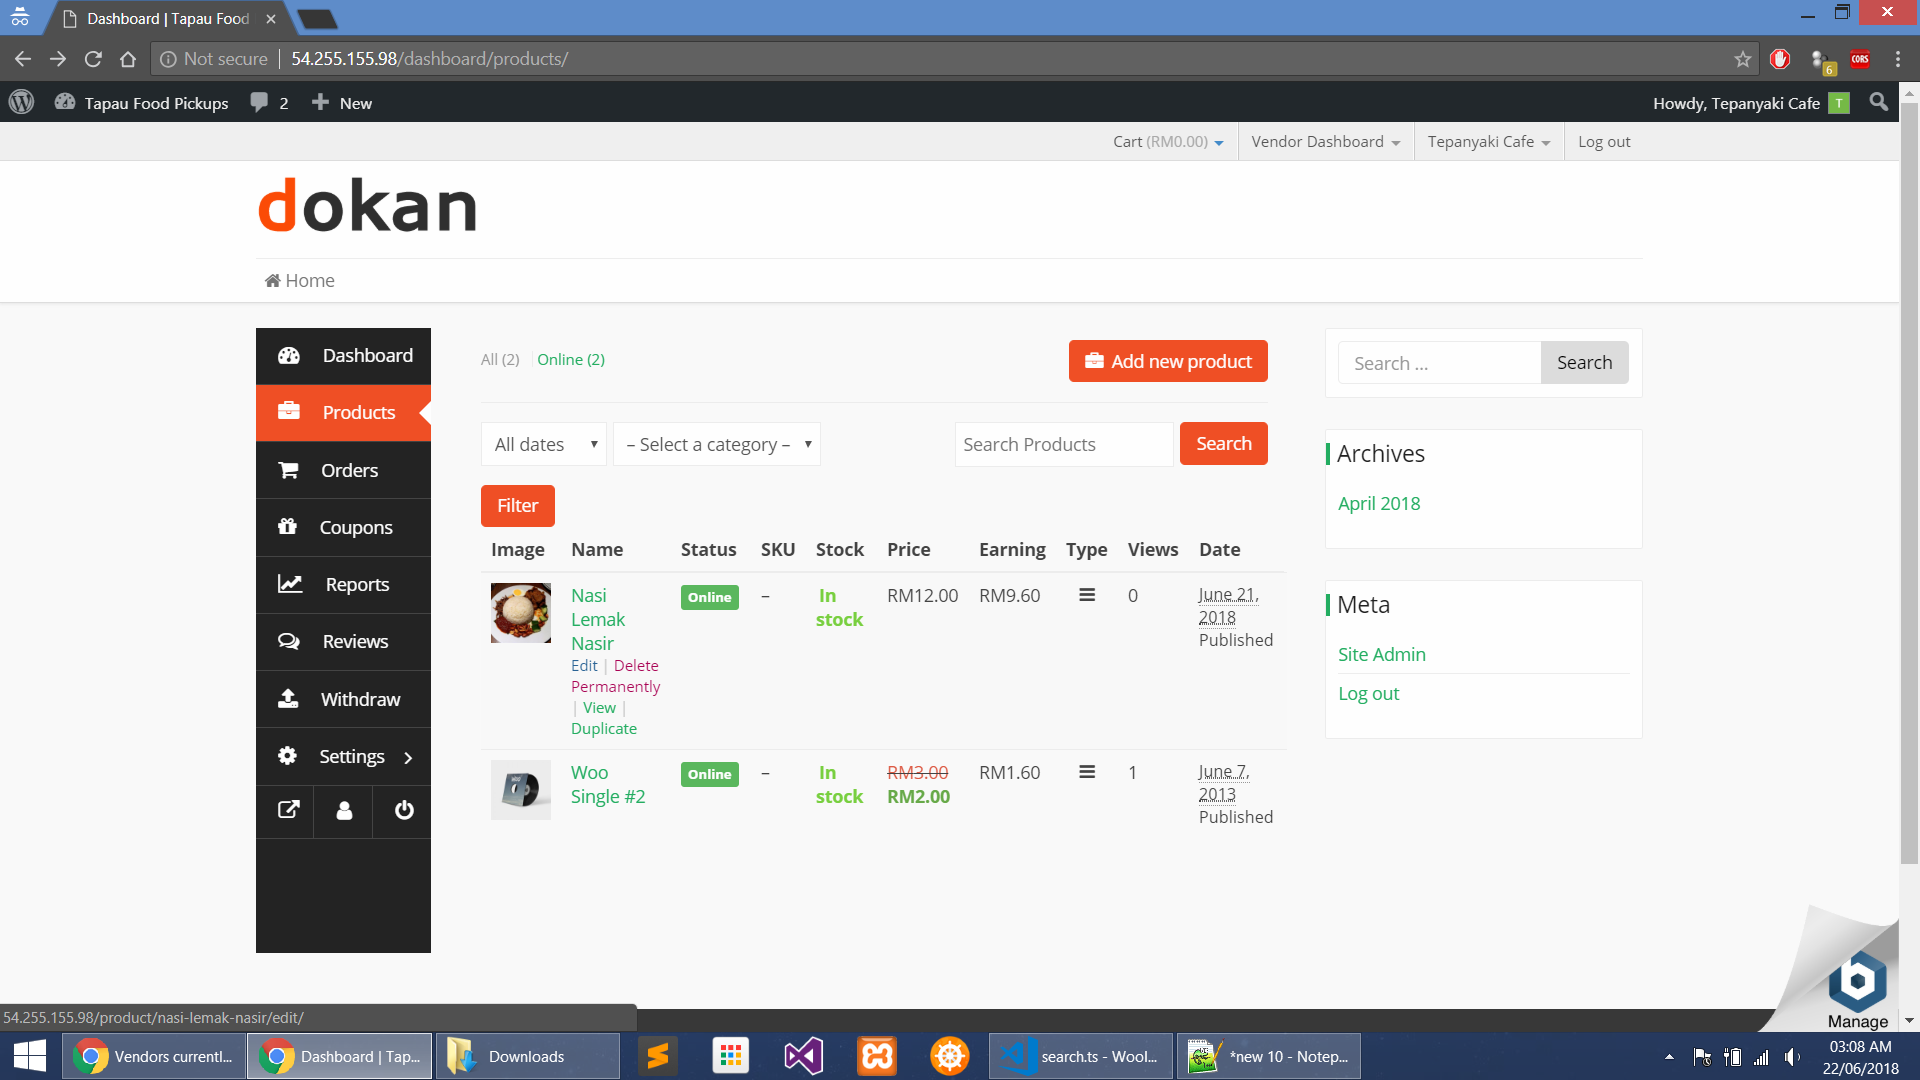Open the April 2018 archive link
The width and height of the screenshot is (1920, 1080).
click(x=1379, y=503)
